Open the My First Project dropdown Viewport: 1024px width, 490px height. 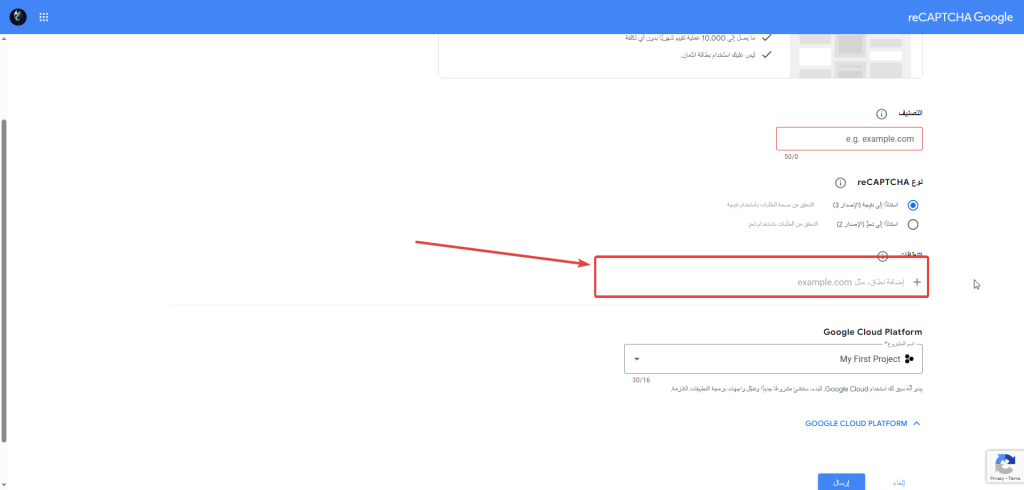coord(770,359)
